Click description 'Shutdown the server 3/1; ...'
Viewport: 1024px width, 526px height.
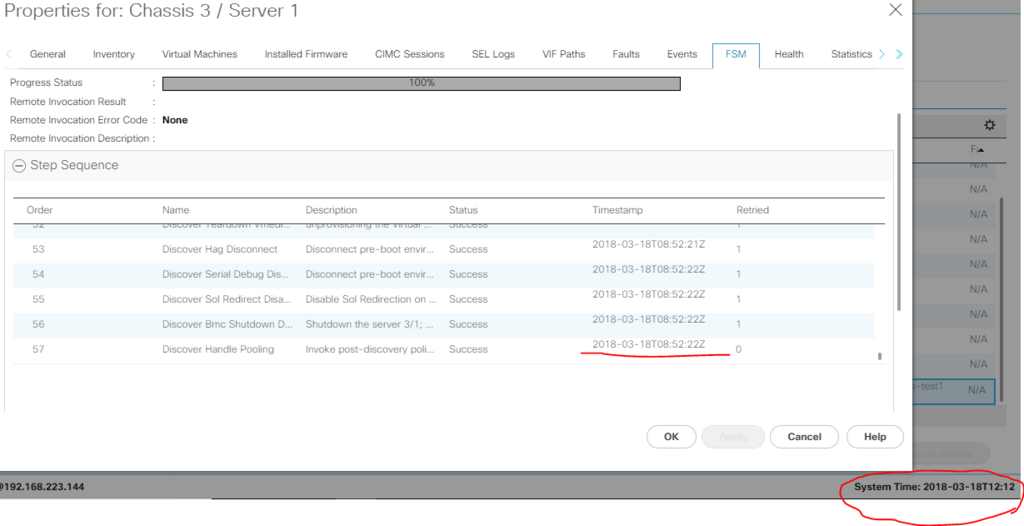[370, 325]
